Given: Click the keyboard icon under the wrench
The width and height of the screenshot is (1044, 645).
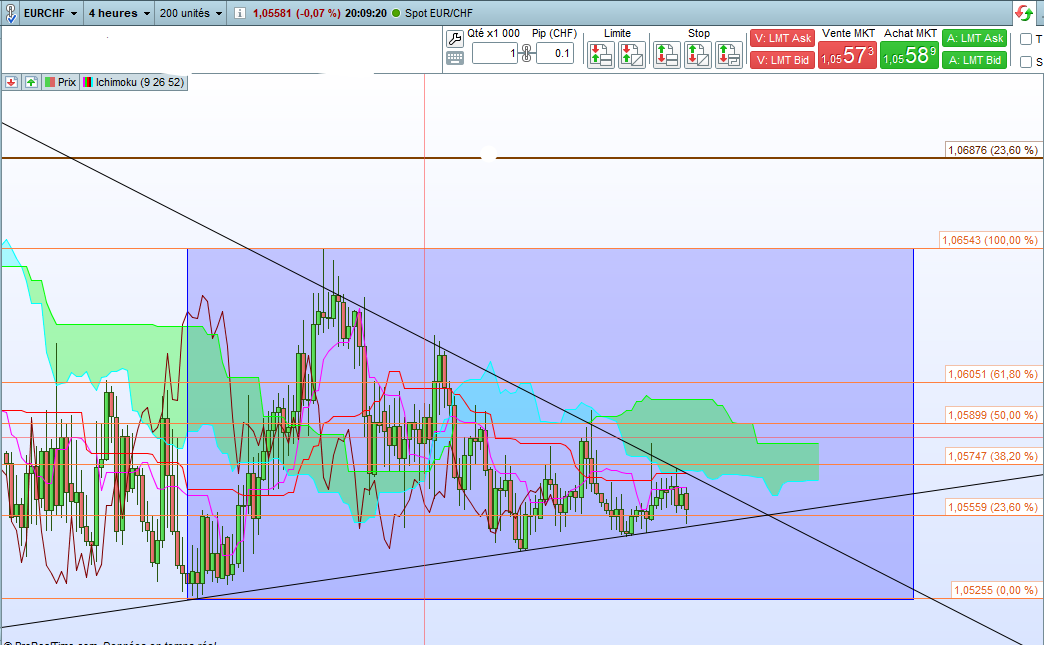Looking at the screenshot, I should point(455,57).
